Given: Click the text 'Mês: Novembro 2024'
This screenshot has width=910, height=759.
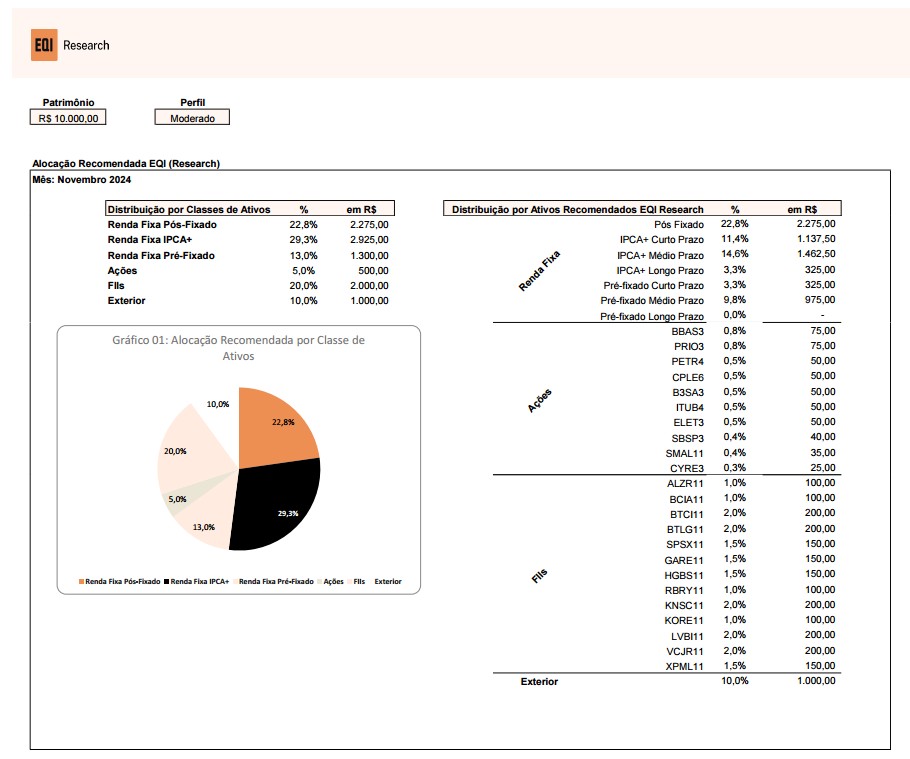Looking at the screenshot, I should click(82, 180).
